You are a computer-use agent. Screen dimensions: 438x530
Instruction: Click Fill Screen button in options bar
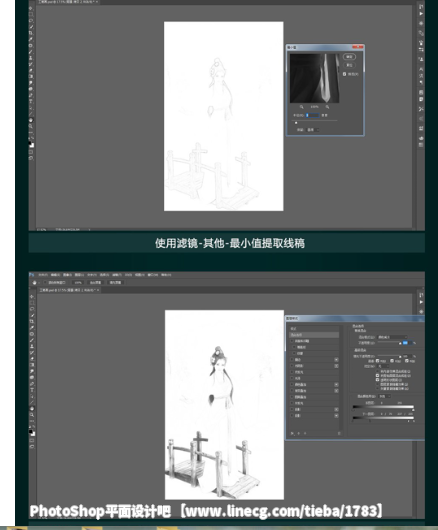(116, 283)
